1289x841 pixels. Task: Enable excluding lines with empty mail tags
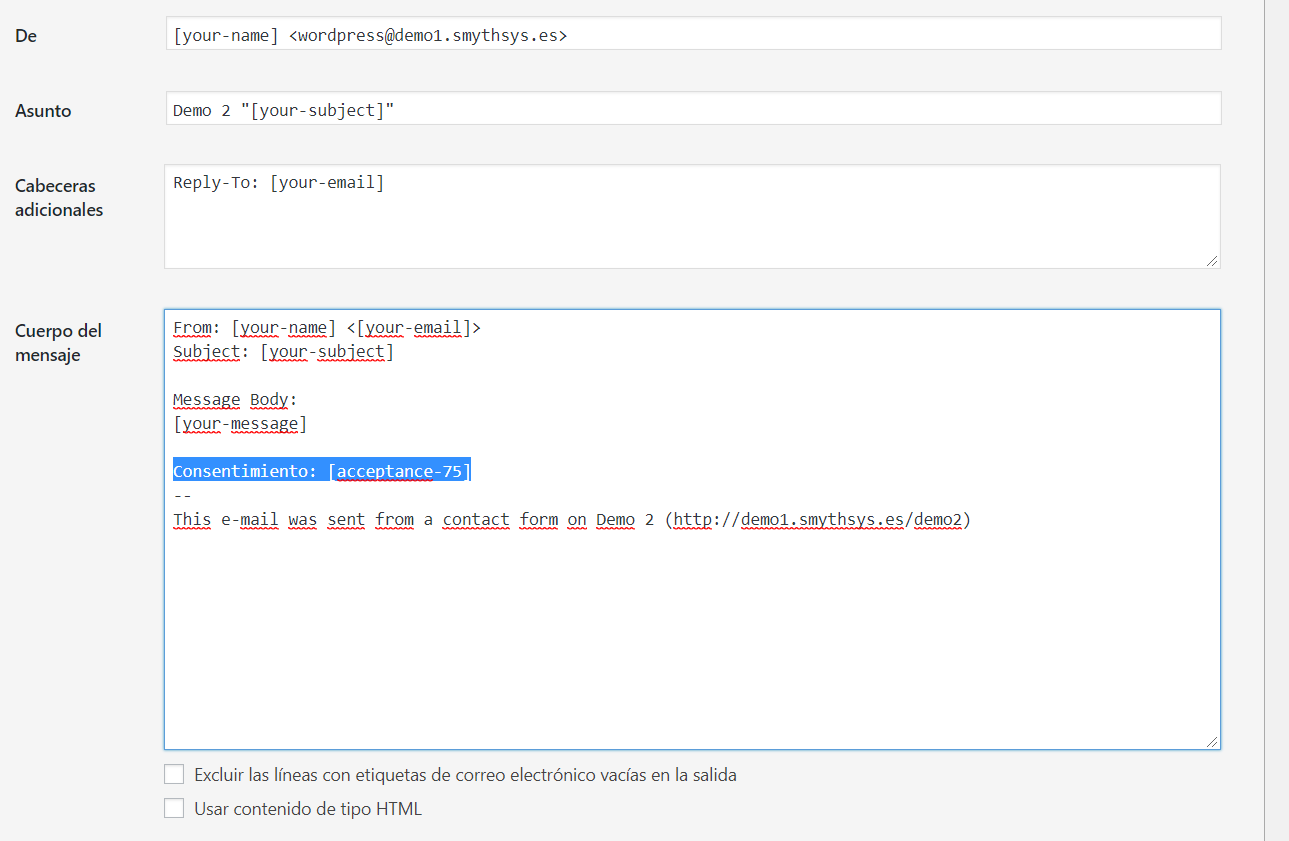(x=174, y=775)
